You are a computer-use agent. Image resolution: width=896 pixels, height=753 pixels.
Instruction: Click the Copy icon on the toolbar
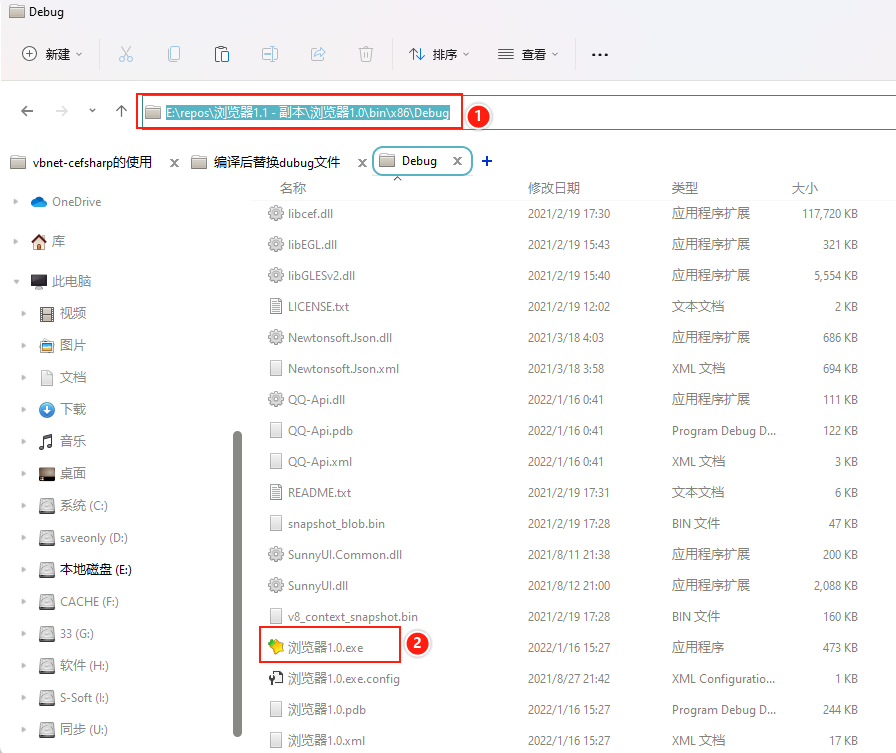174,54
